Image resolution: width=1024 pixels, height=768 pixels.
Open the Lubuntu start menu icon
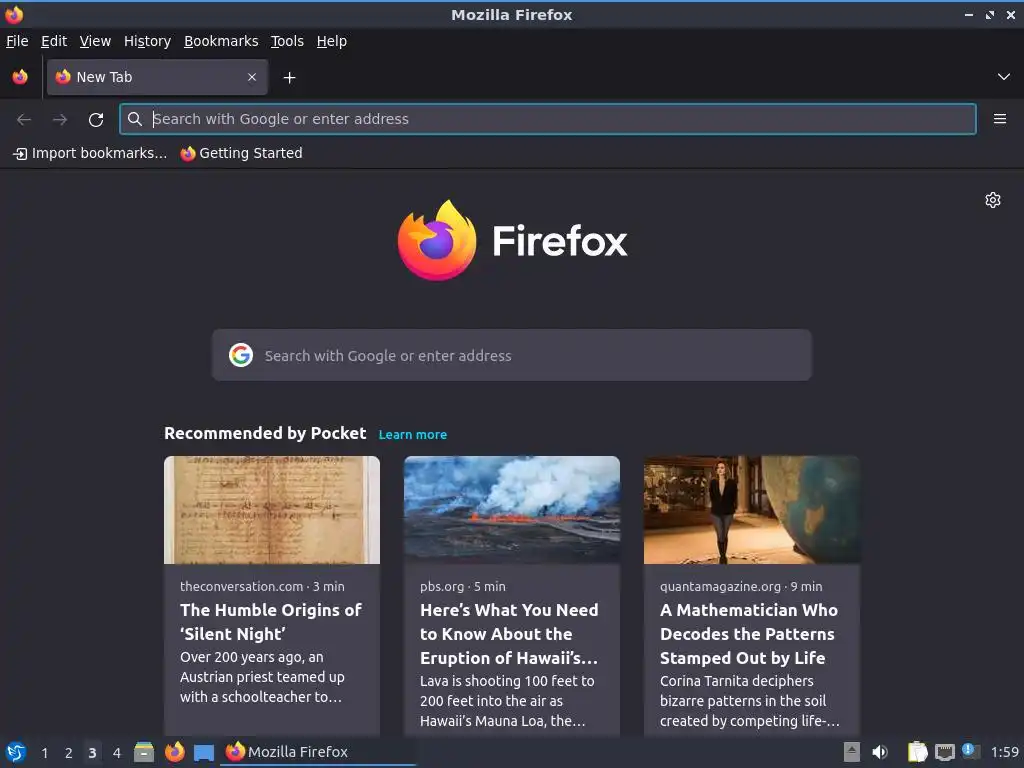pyautogui.click(x=16, y=752)
